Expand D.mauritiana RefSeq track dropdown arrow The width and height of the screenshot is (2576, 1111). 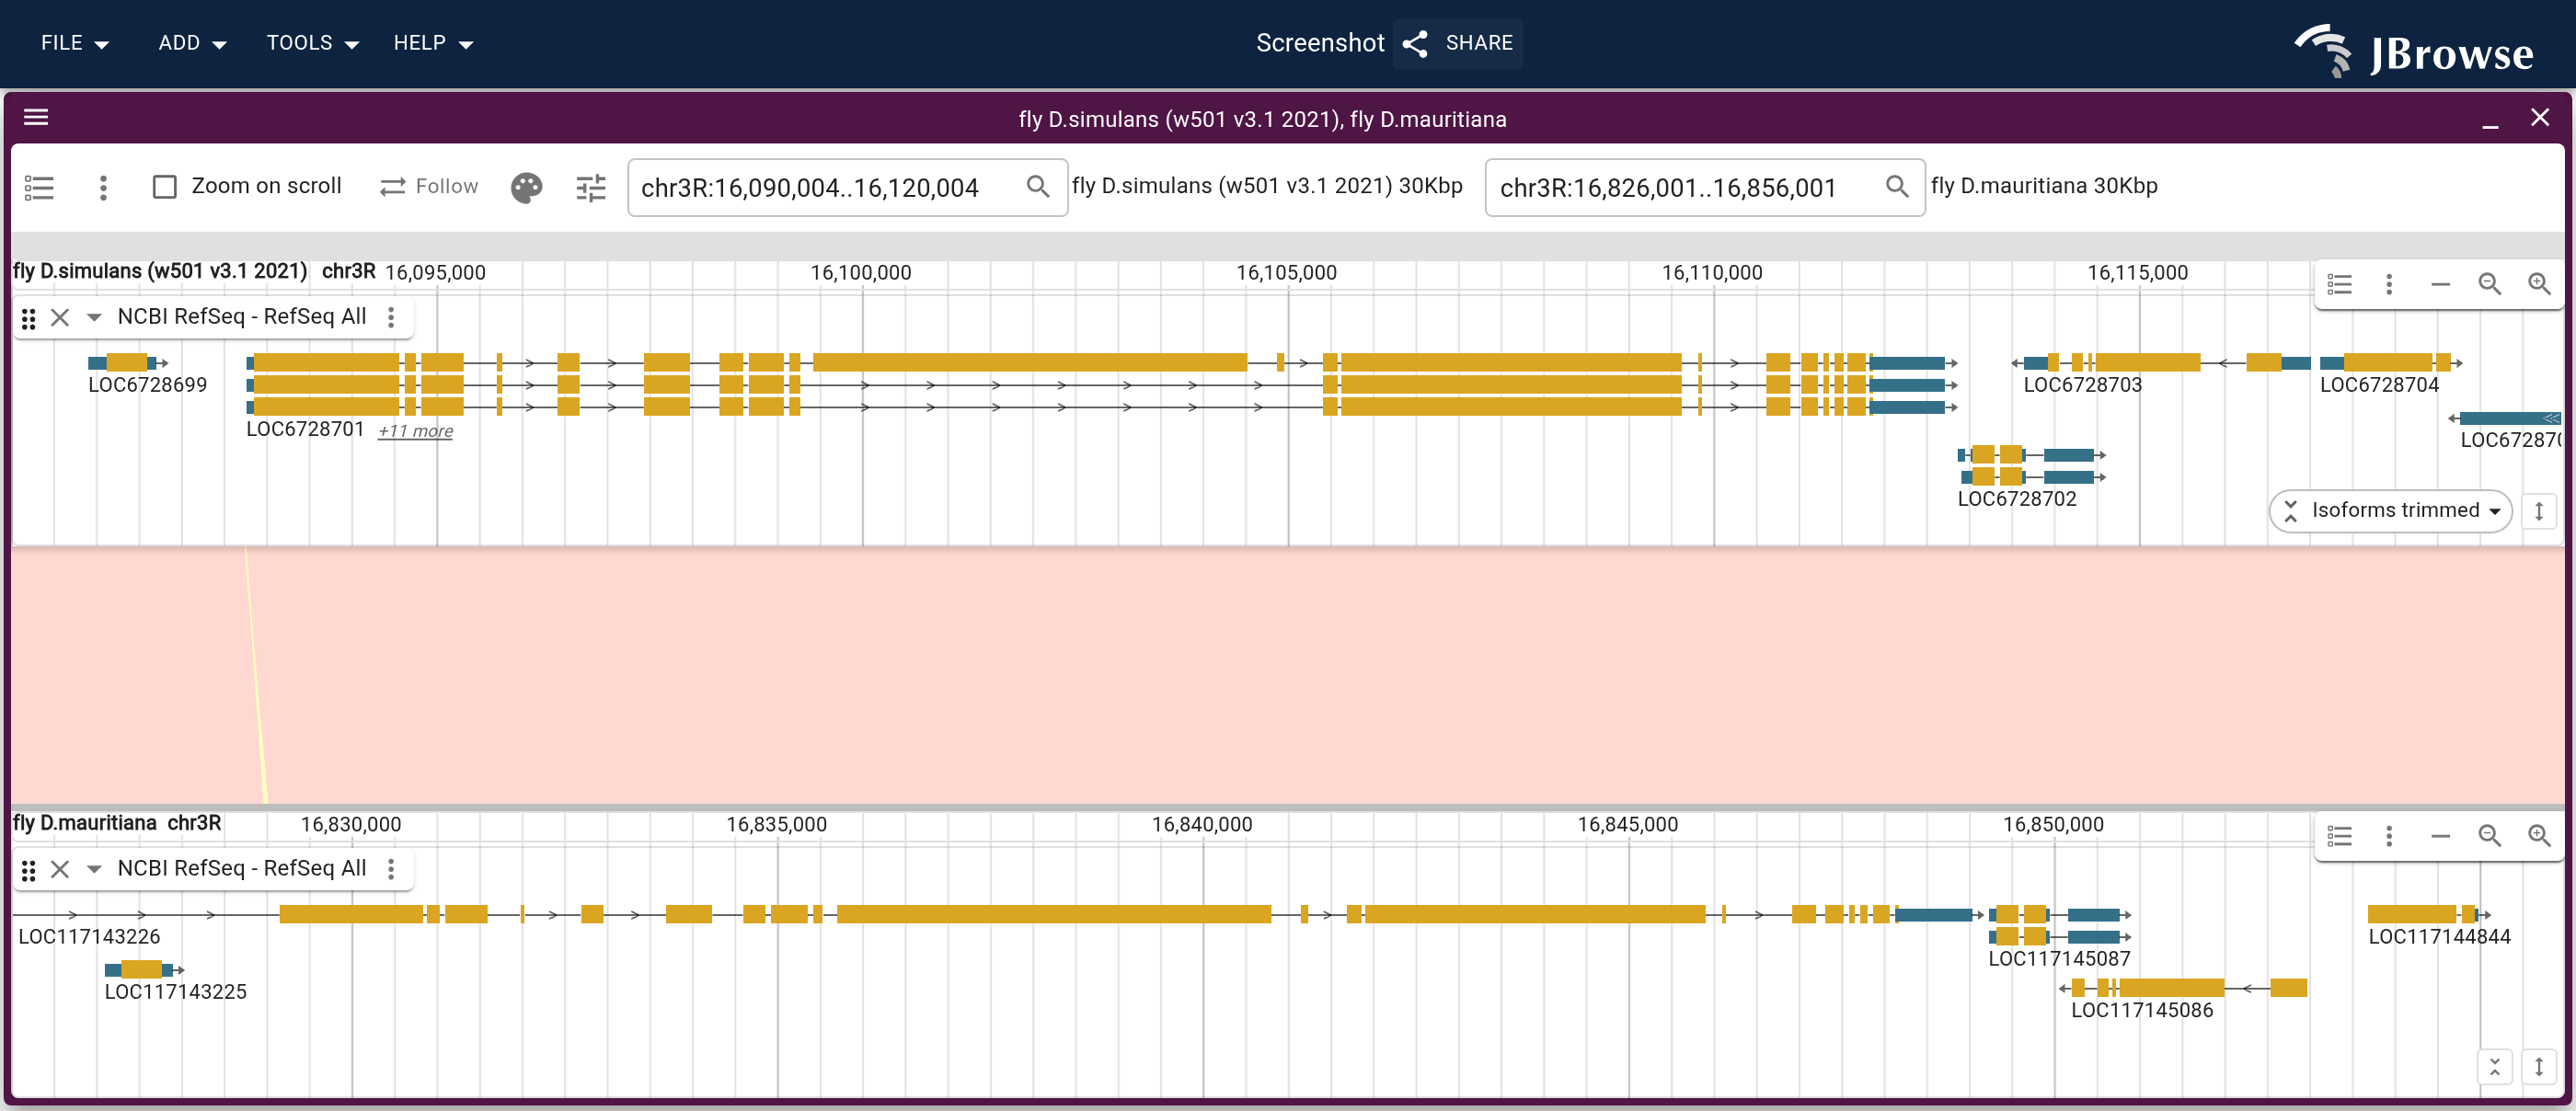(94, 869)
